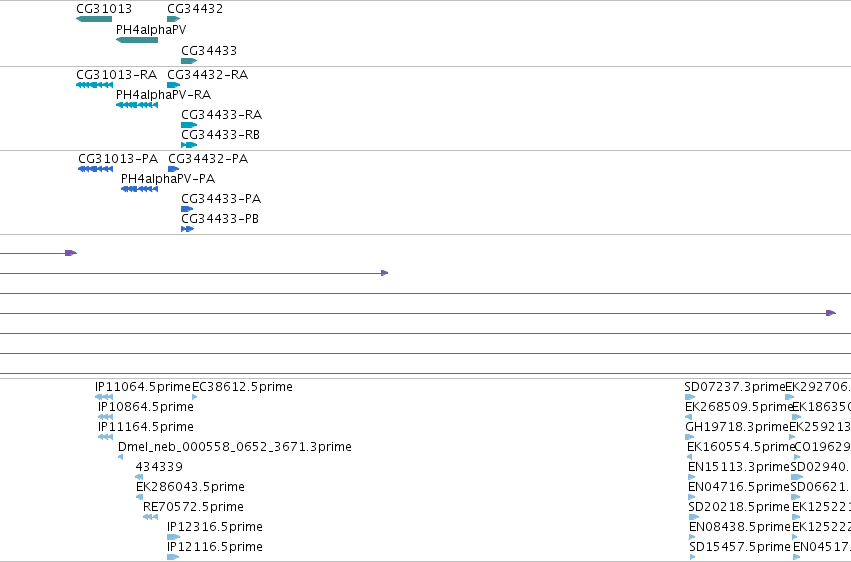This screenshot has height=562, width=851.
Task: Click the RE70572.5prime EST glyph
Action: (150, 517)
